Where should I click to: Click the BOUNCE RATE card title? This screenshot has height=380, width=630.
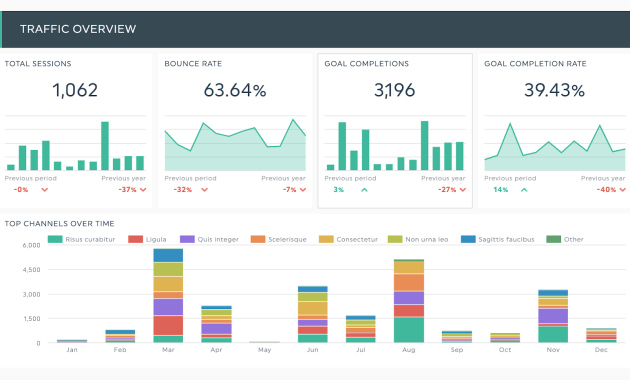pos(193,63)
